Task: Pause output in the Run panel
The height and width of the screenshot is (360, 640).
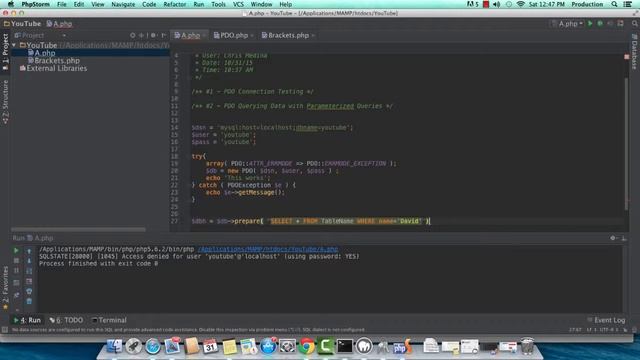Action: [x=16, y=271]
